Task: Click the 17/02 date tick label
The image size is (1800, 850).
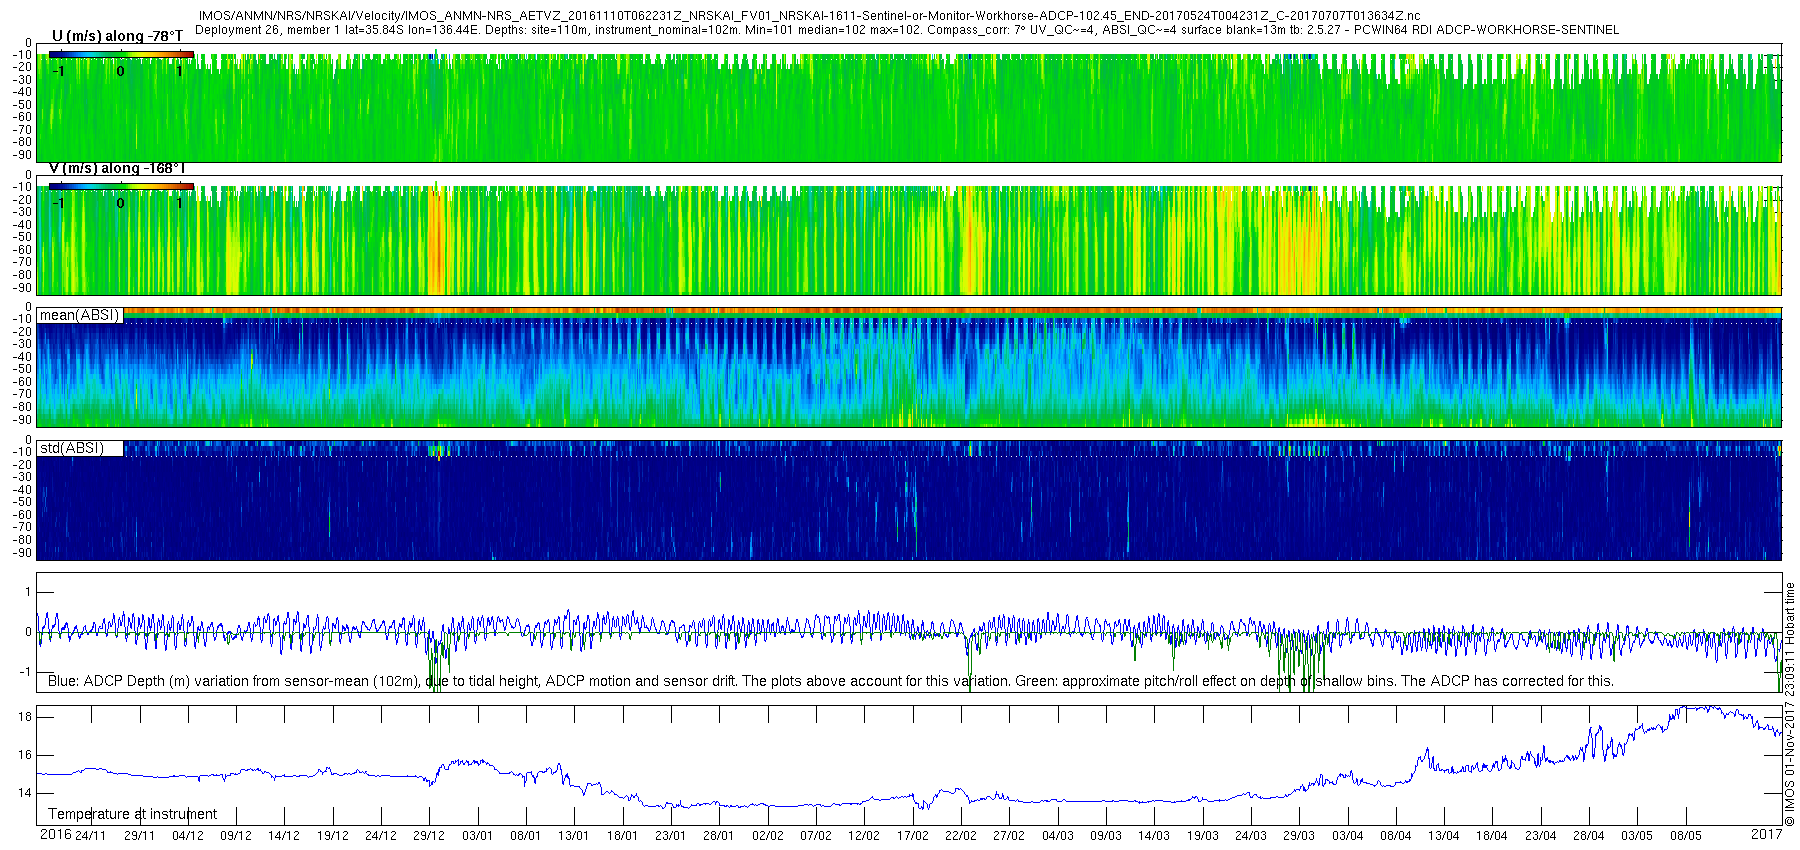Action: (x=912, y=836)
